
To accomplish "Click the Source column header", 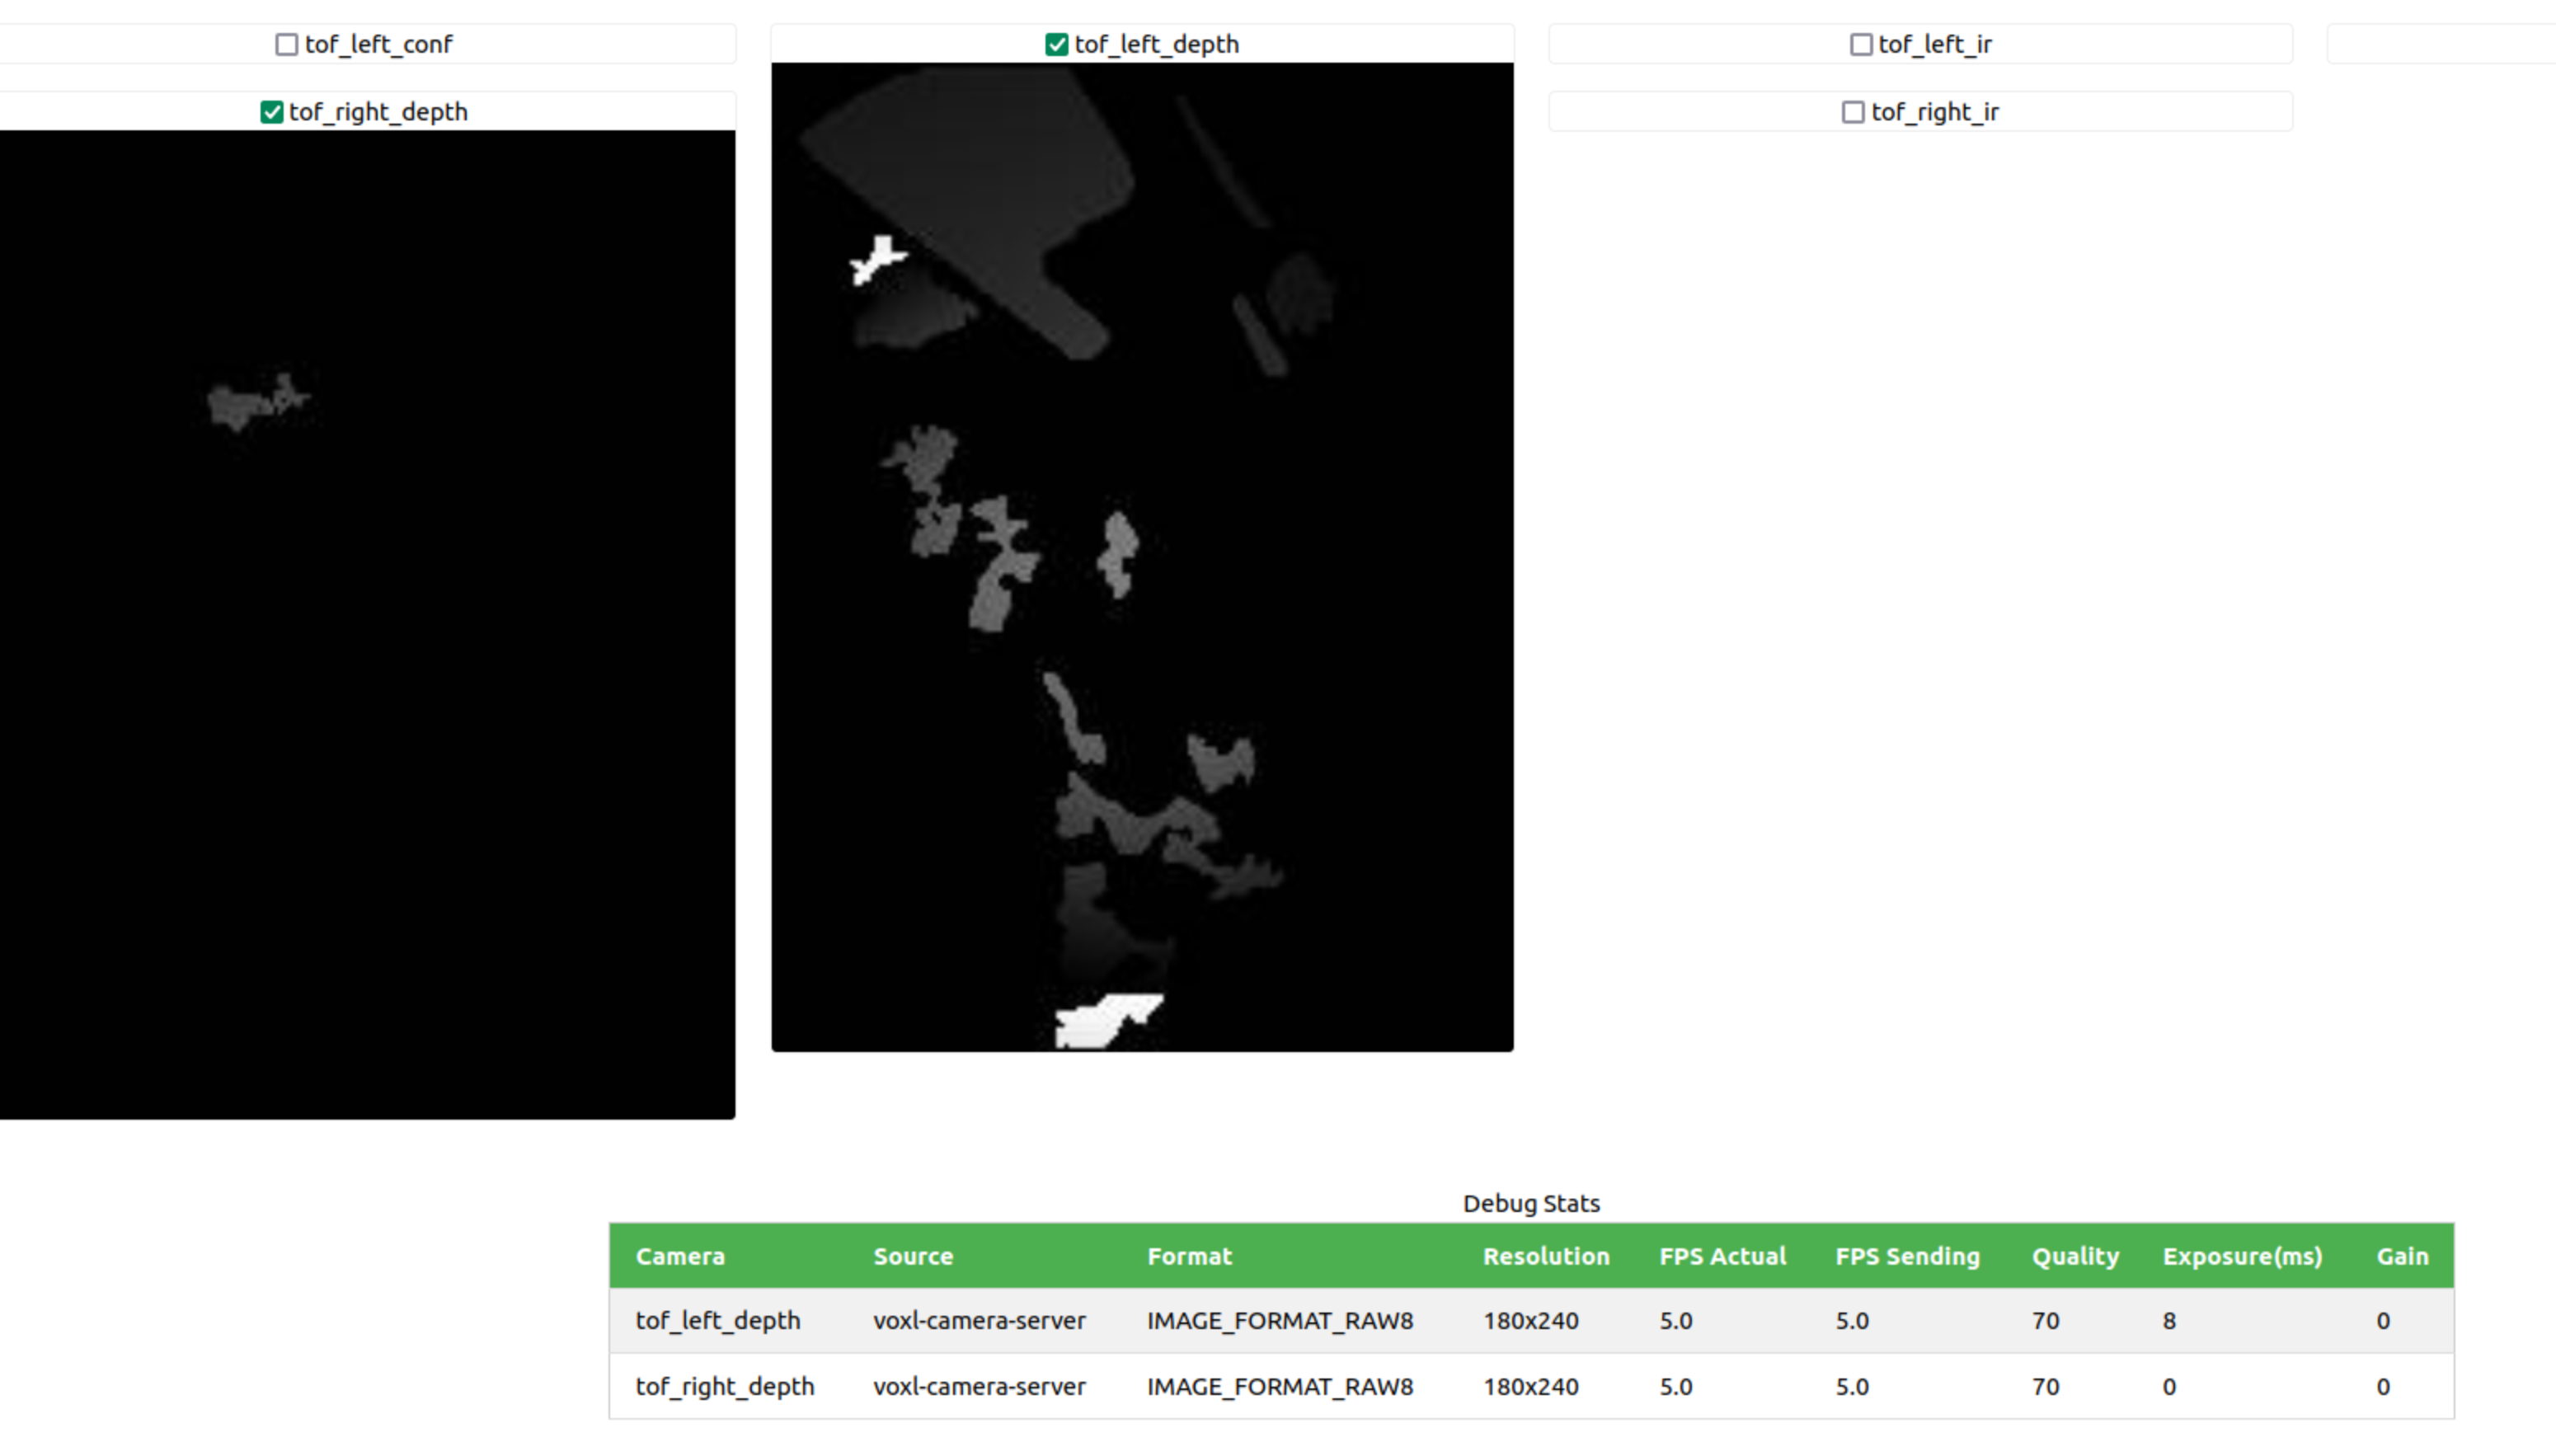I will pyautogui.click(x=913, y=1256).
